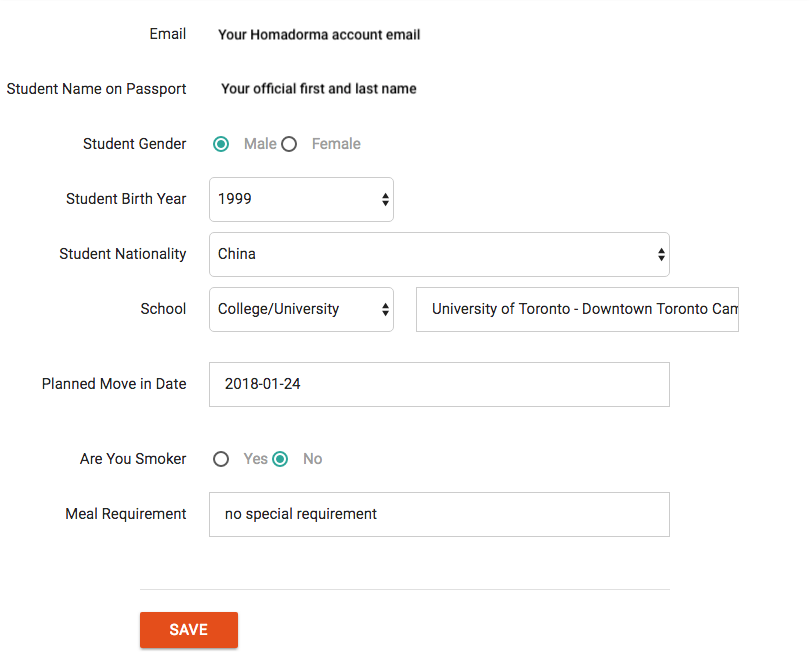Select the Female gender radio button
The width and height of the screenshot is (810, 665).
tap(289, 144)
